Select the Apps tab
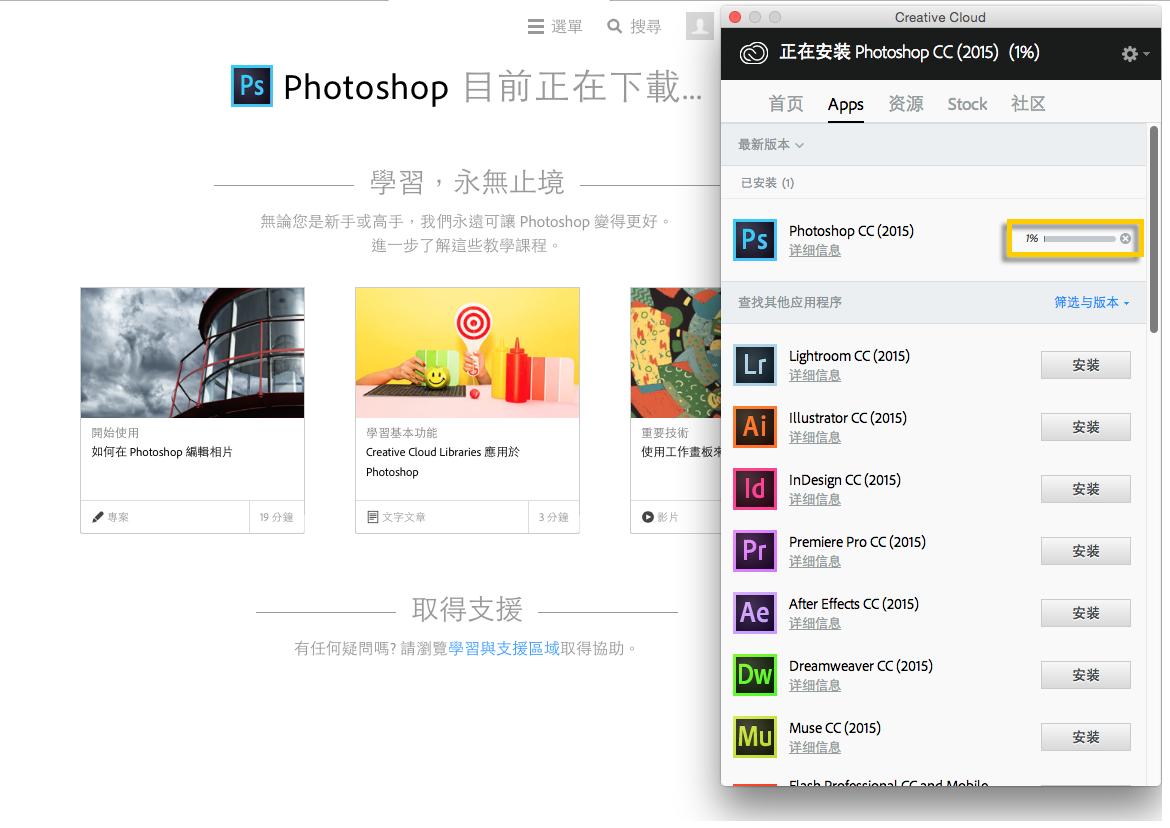Viewport: 1170px width, 828px height. click(845, 104)
